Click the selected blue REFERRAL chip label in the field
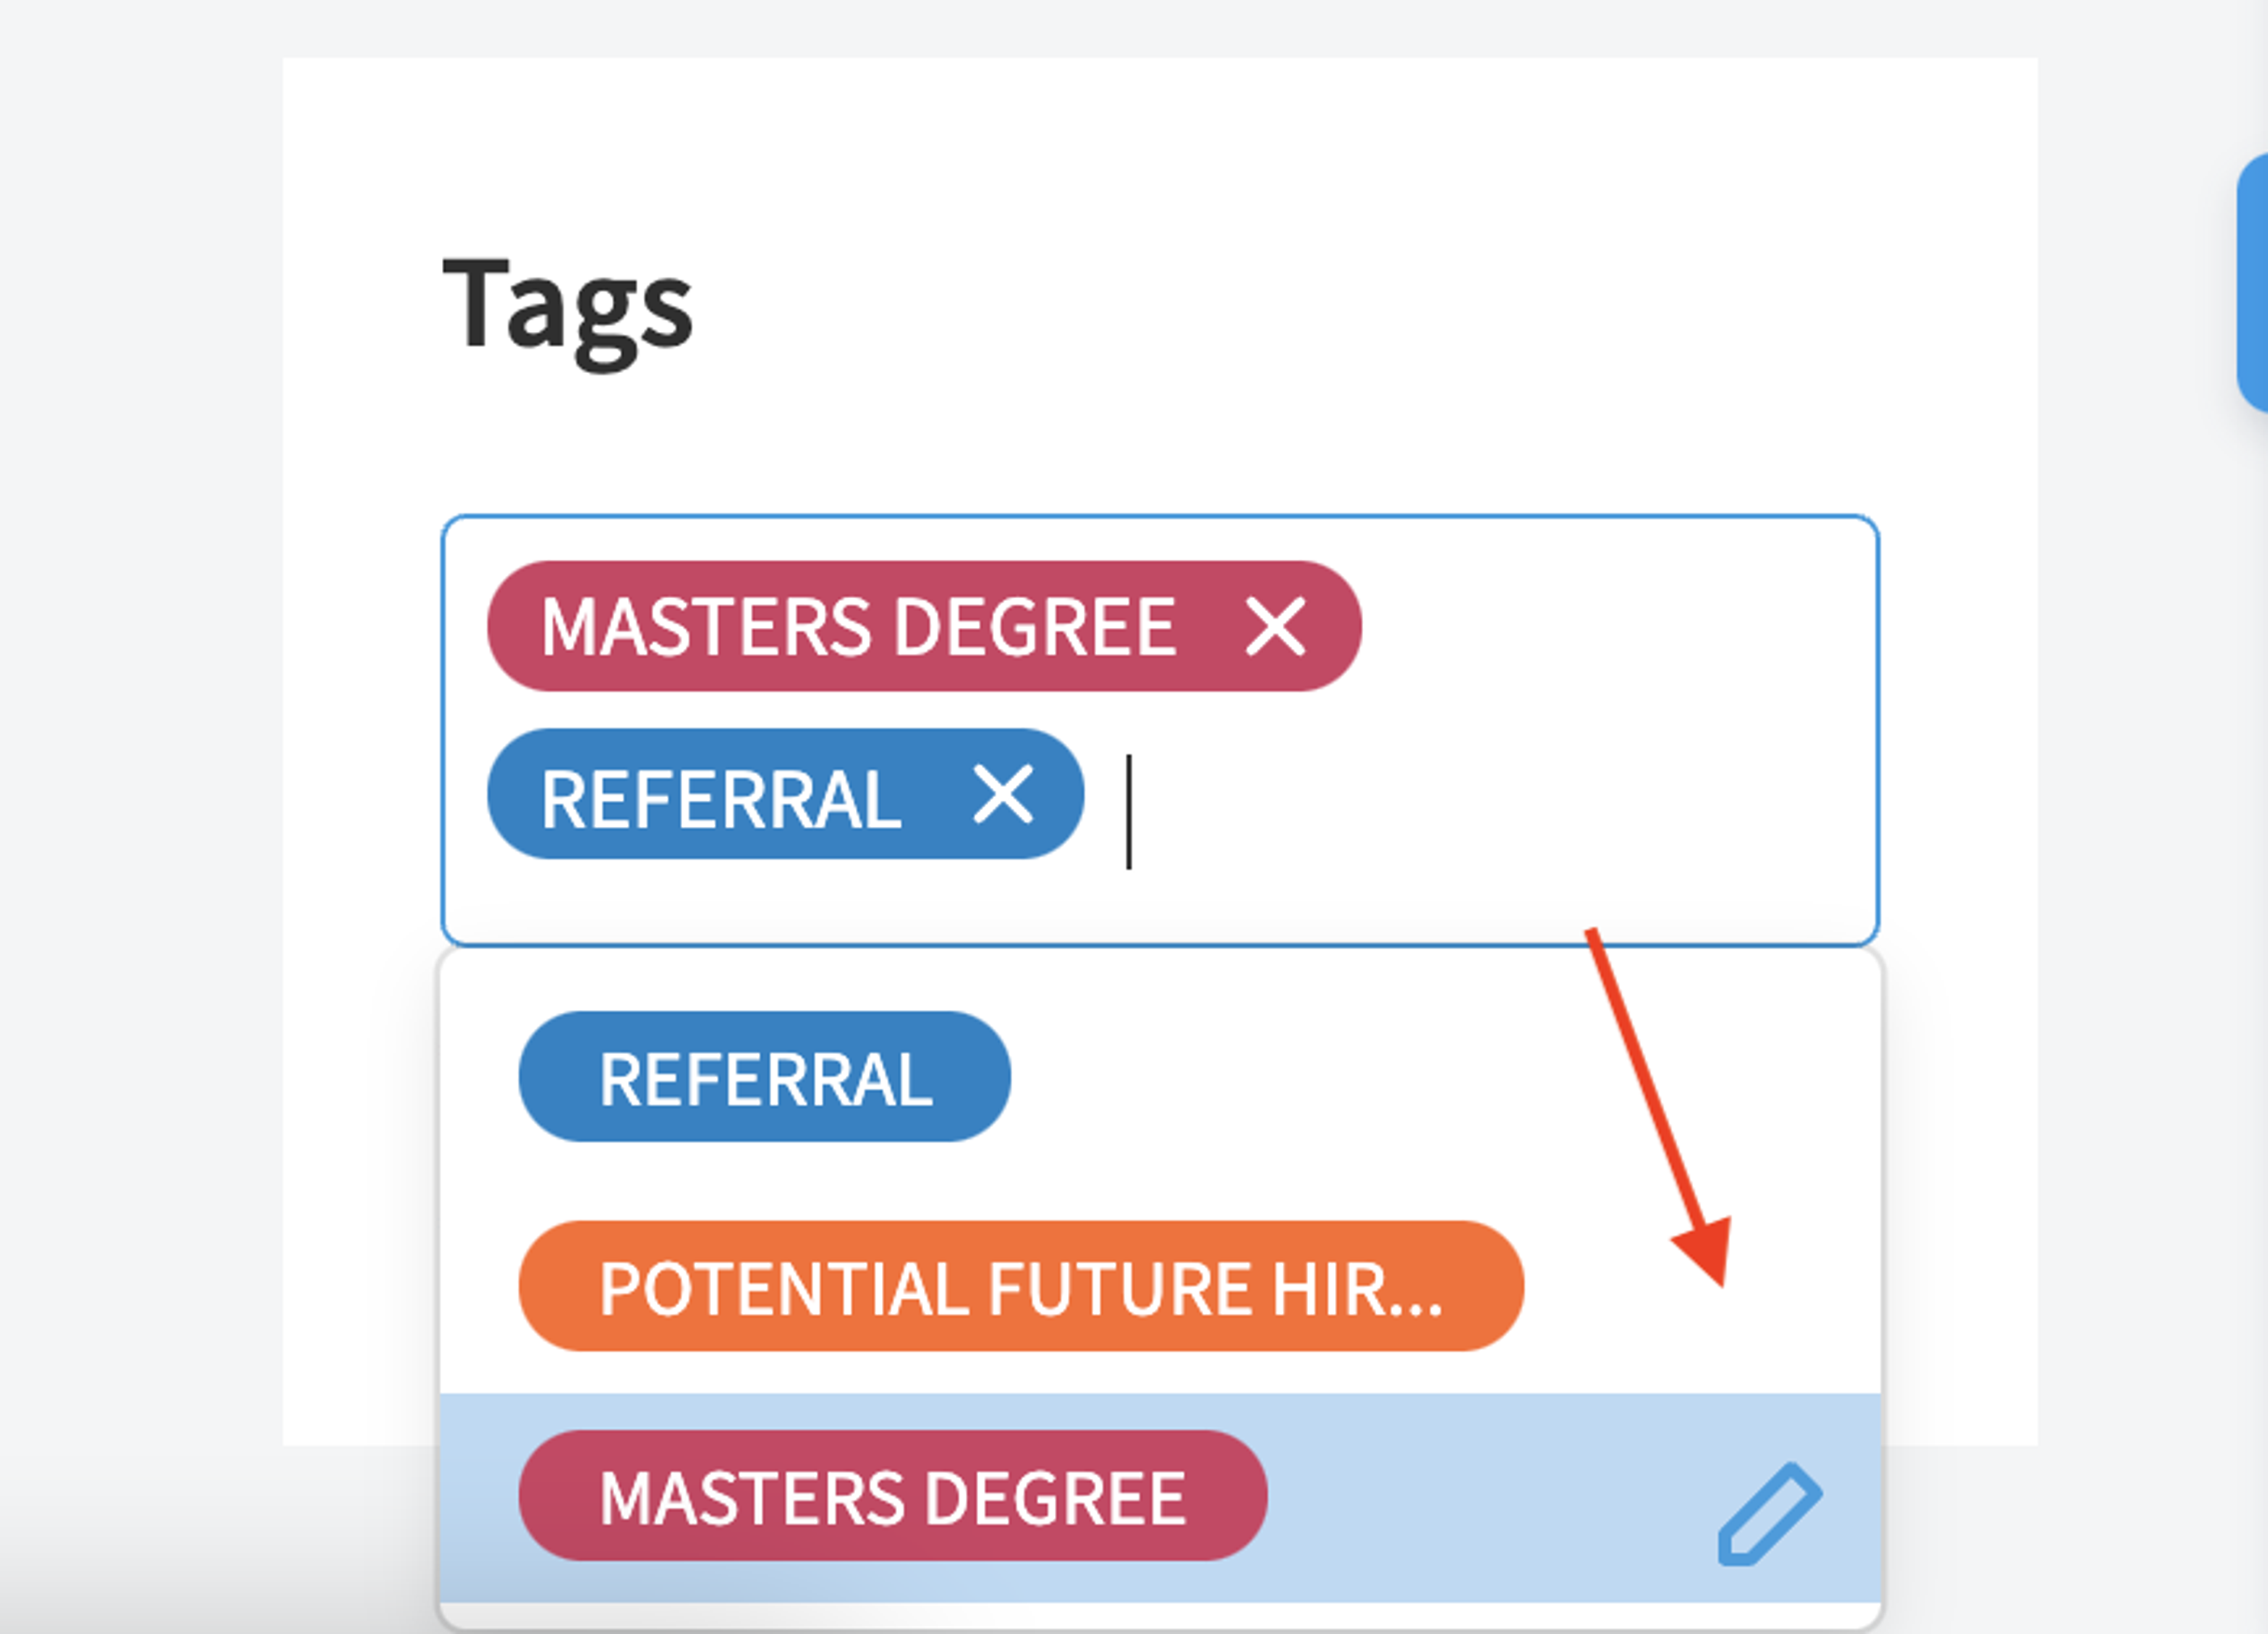Viewport: 2268px width, 1634px height. click(x=720, y=798)
